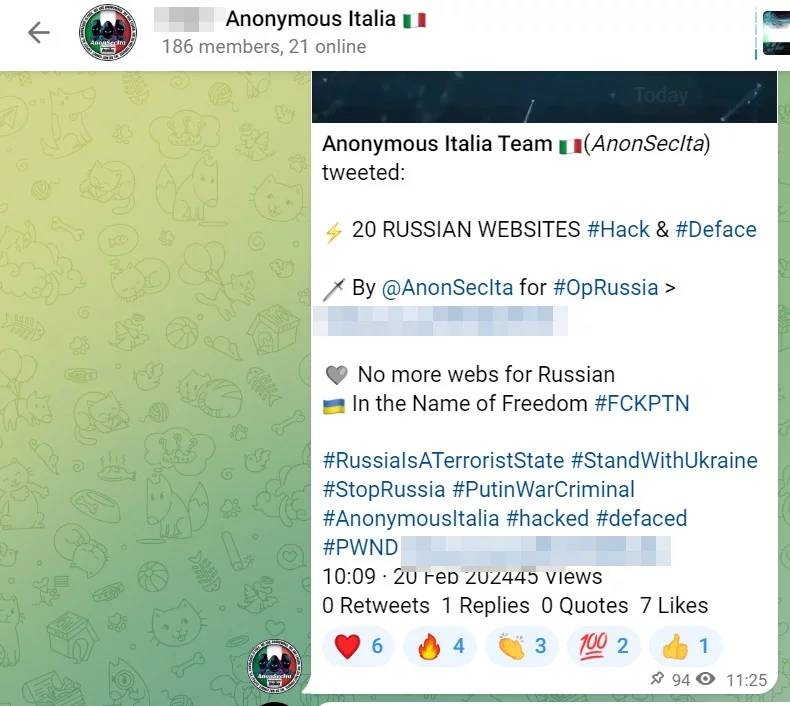The width and height of the screenshot is (790, 706).
Task: Open the @AnonSecIta mention
Action: click(447, 288)
